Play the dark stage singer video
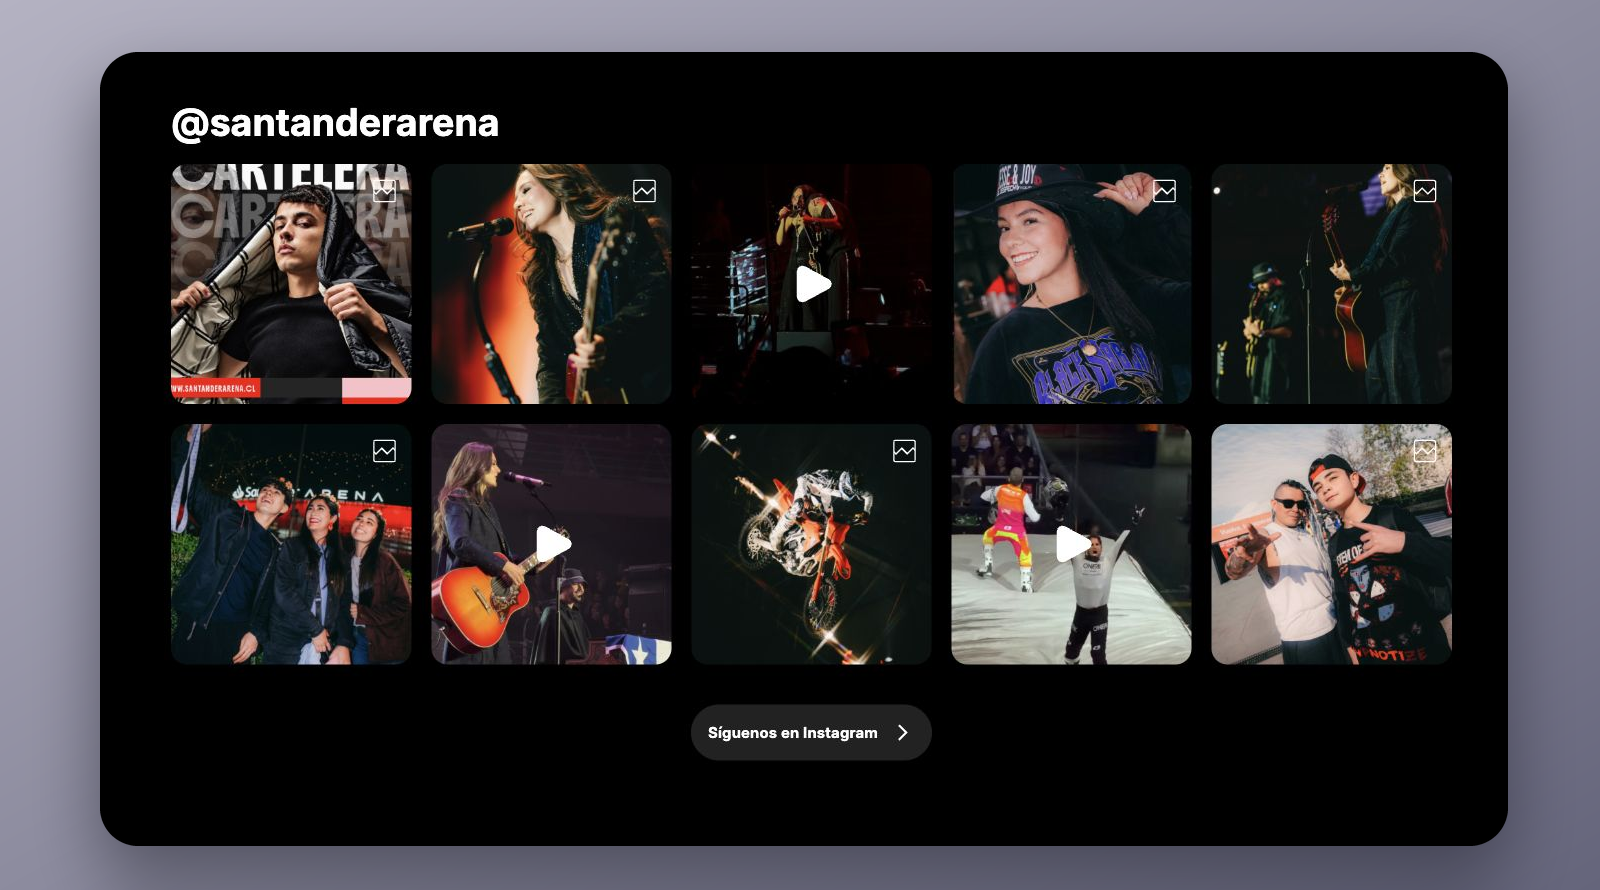The image size is (1600, 890). tap(813, 285)
